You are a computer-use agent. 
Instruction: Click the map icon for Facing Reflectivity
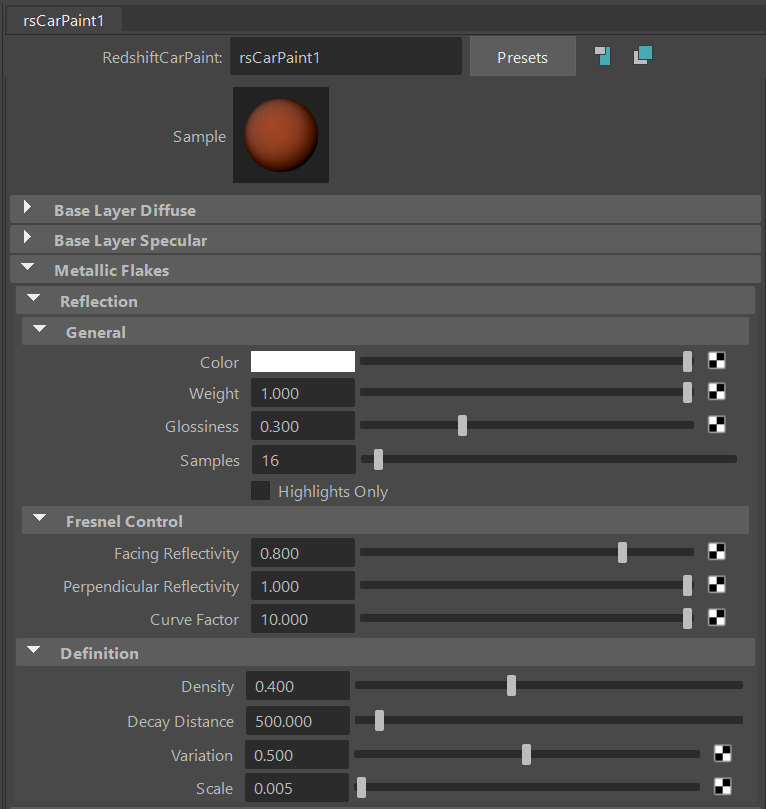click(x=716, y=552)
